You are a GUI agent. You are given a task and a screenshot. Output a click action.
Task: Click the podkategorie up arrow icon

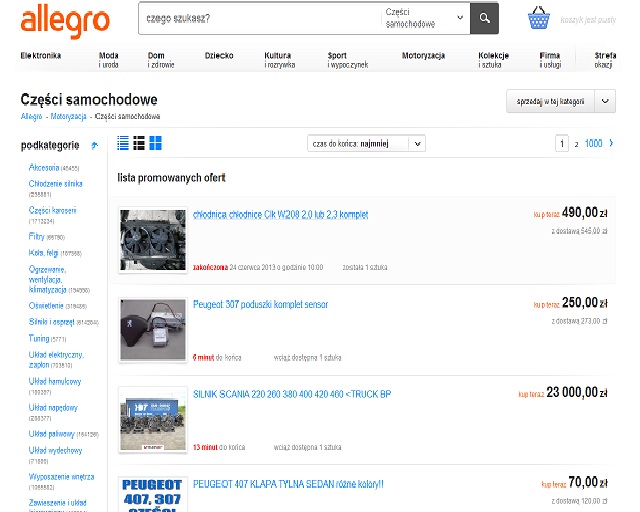tap(95, 145)
